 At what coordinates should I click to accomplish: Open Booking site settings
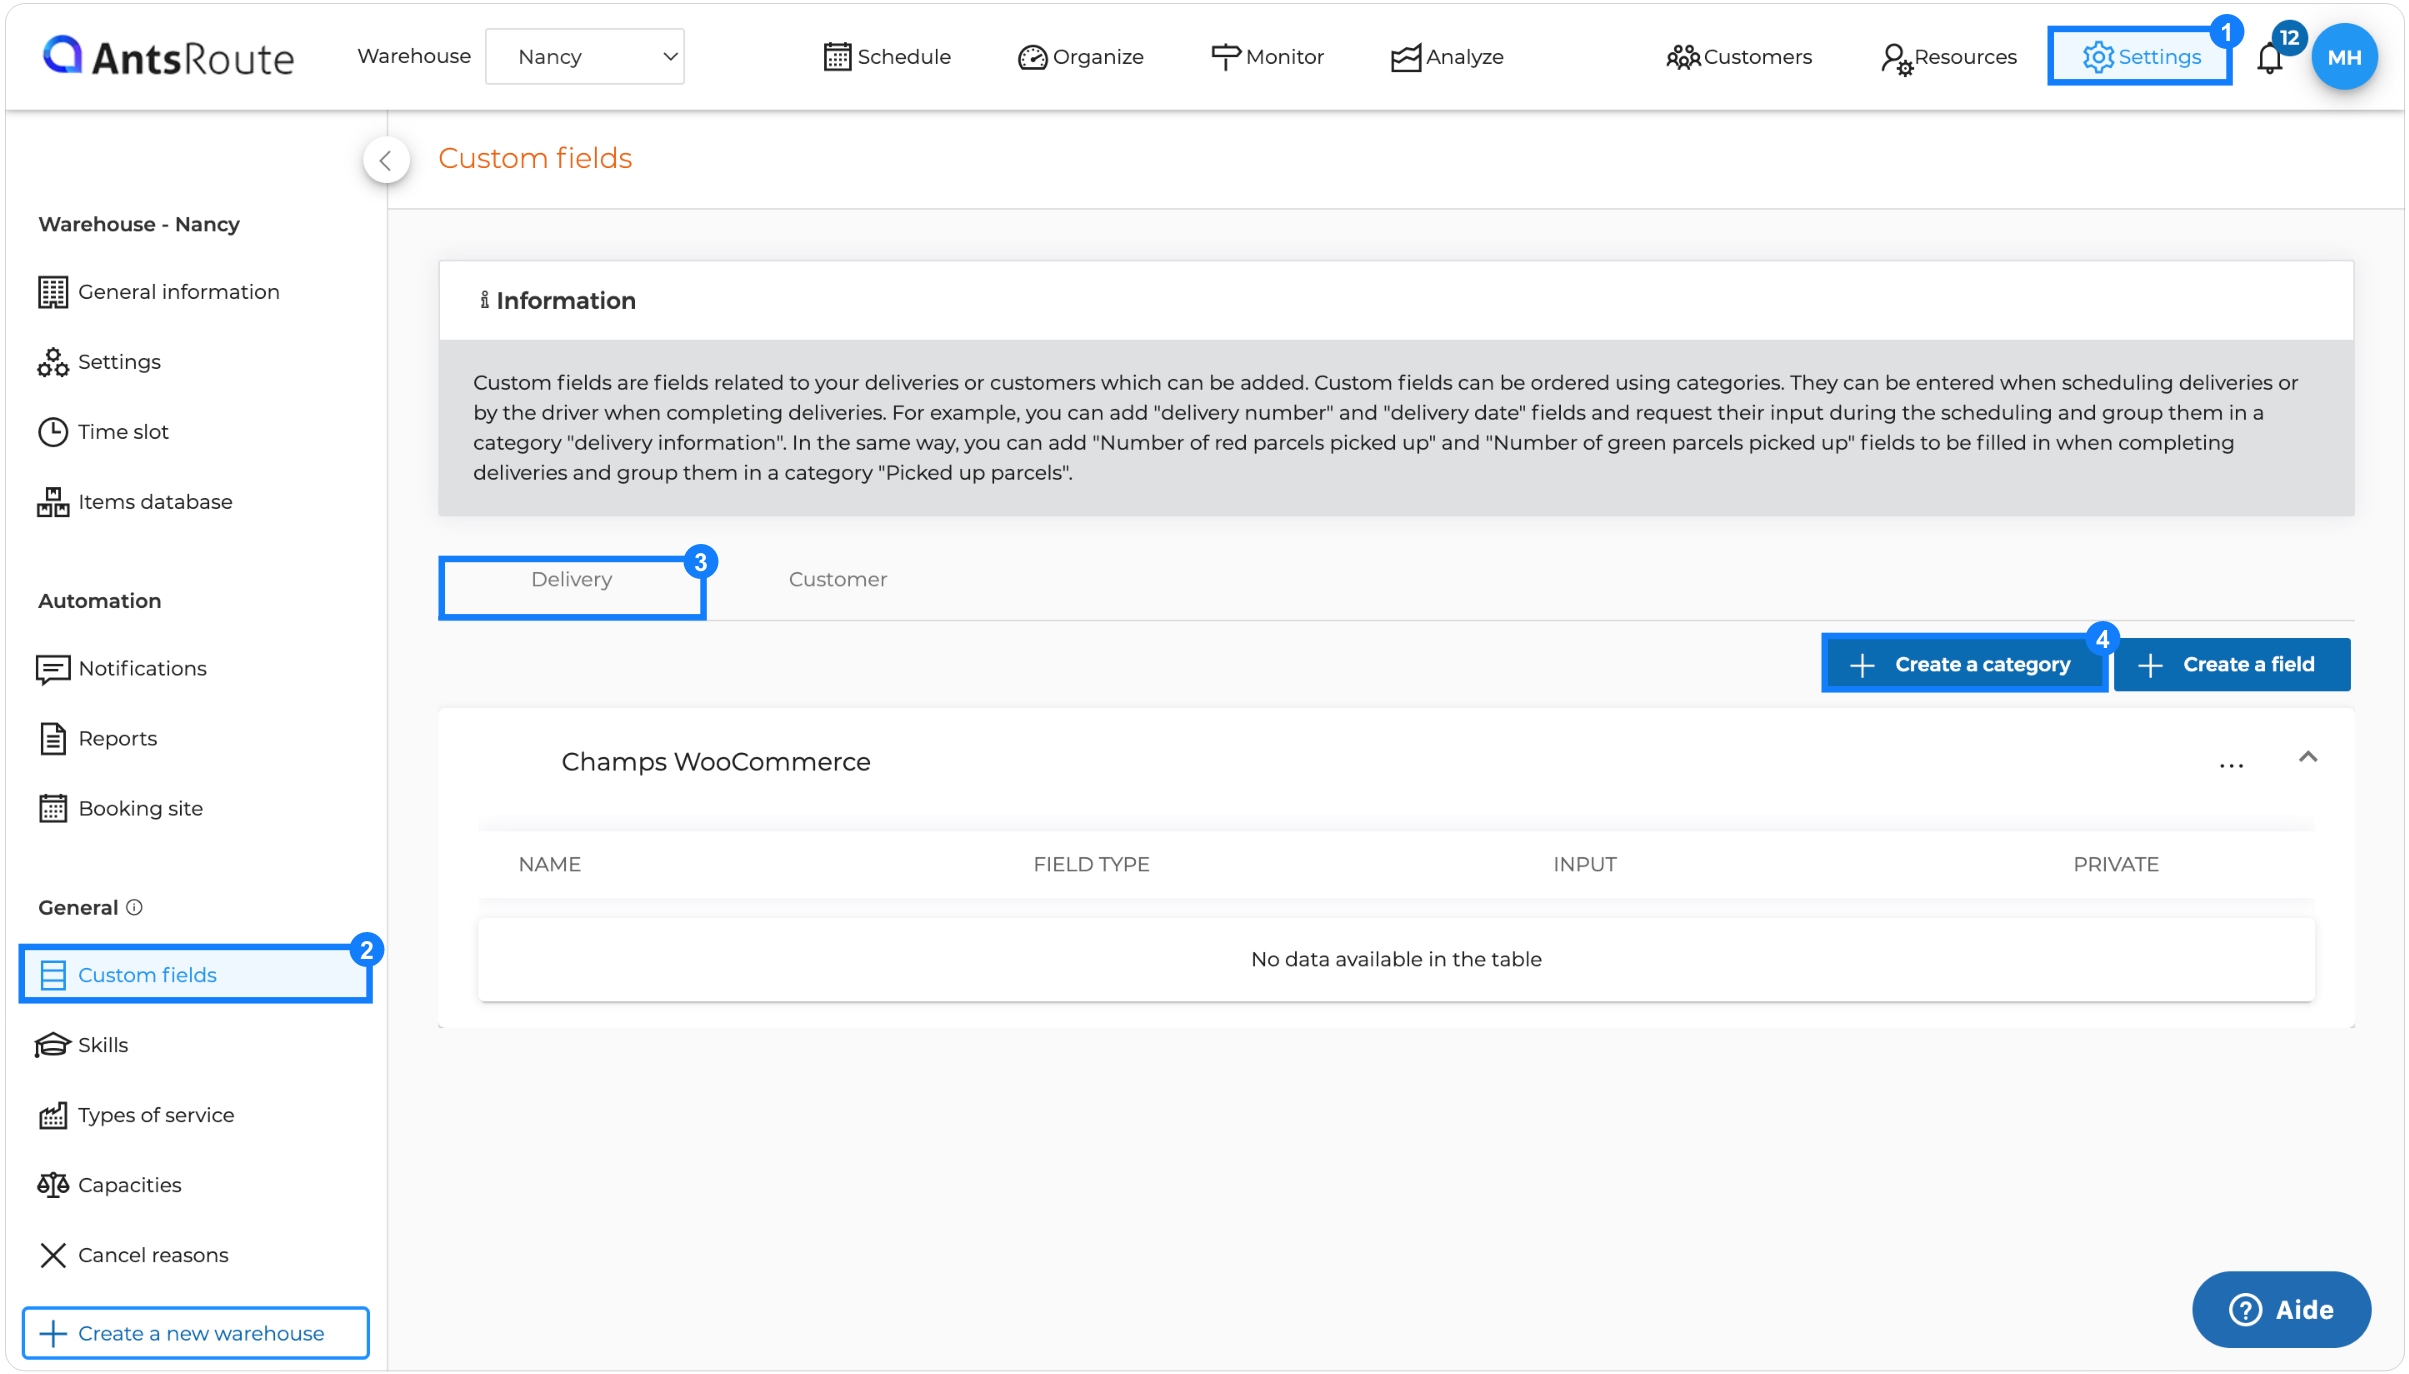point(121,808)
